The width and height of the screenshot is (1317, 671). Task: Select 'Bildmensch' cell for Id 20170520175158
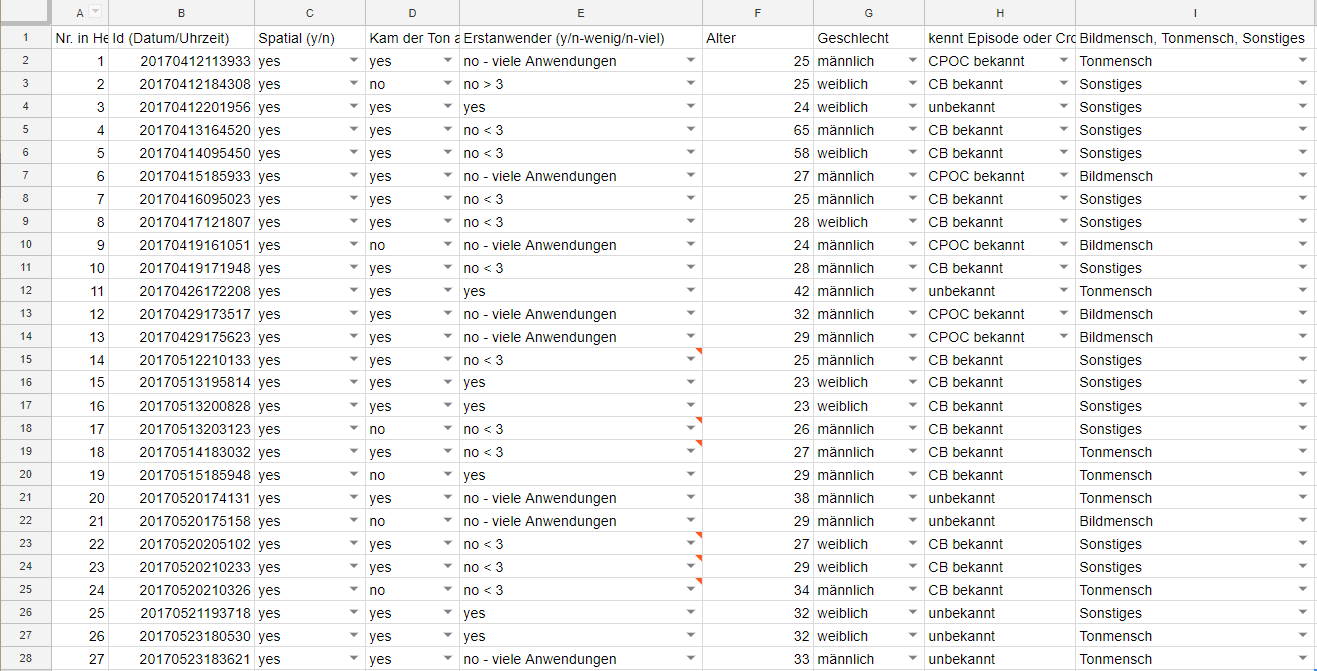[x=1195, y=521]
